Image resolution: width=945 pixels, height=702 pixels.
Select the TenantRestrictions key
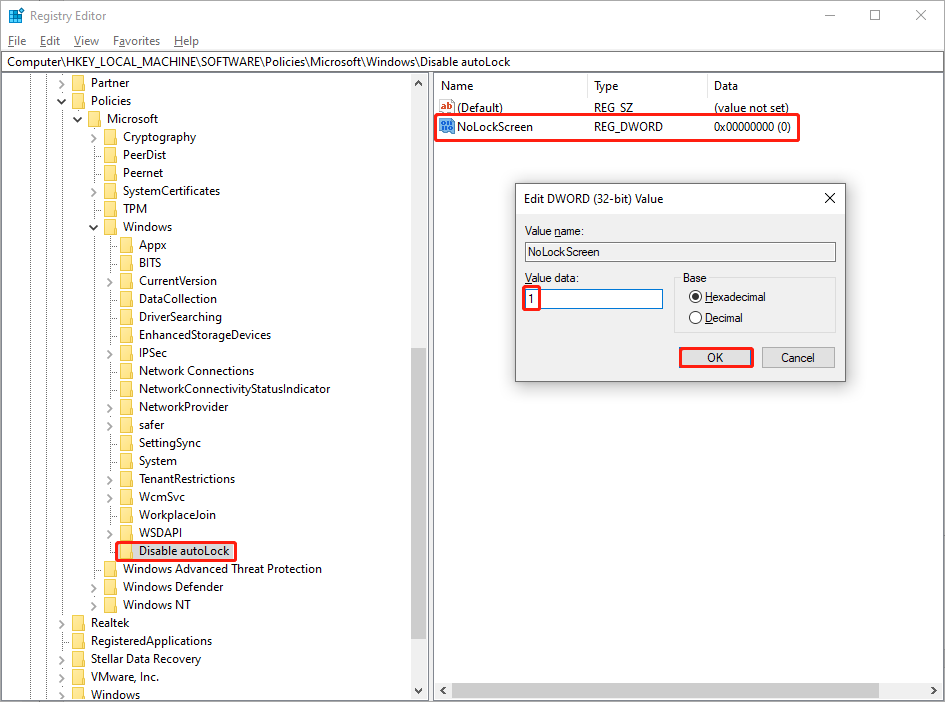coord(187,479)
